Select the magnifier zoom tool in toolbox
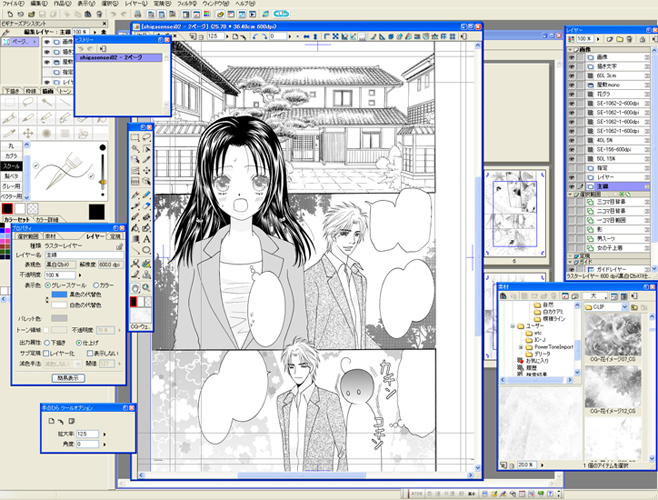Viewport: 658px width, 500px height. [x=146, y=288]
